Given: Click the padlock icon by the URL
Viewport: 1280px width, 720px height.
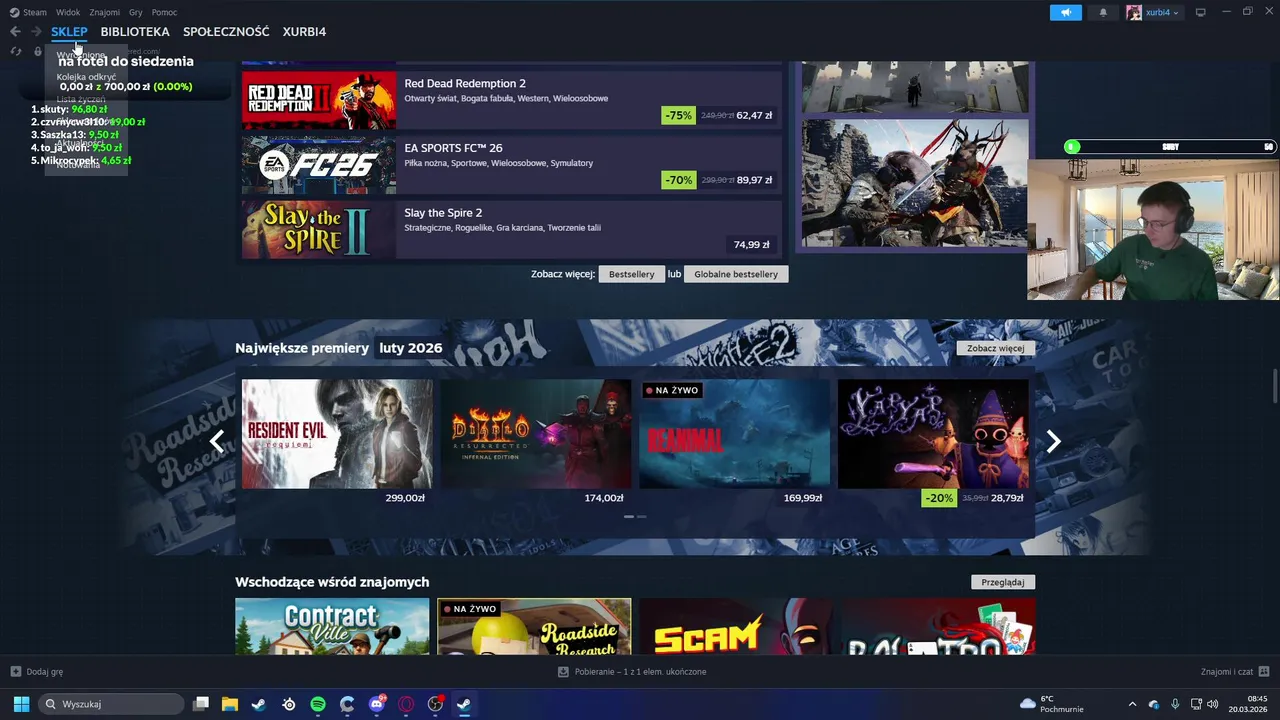Looking at the screenshot, I should [x=38, y=51].
